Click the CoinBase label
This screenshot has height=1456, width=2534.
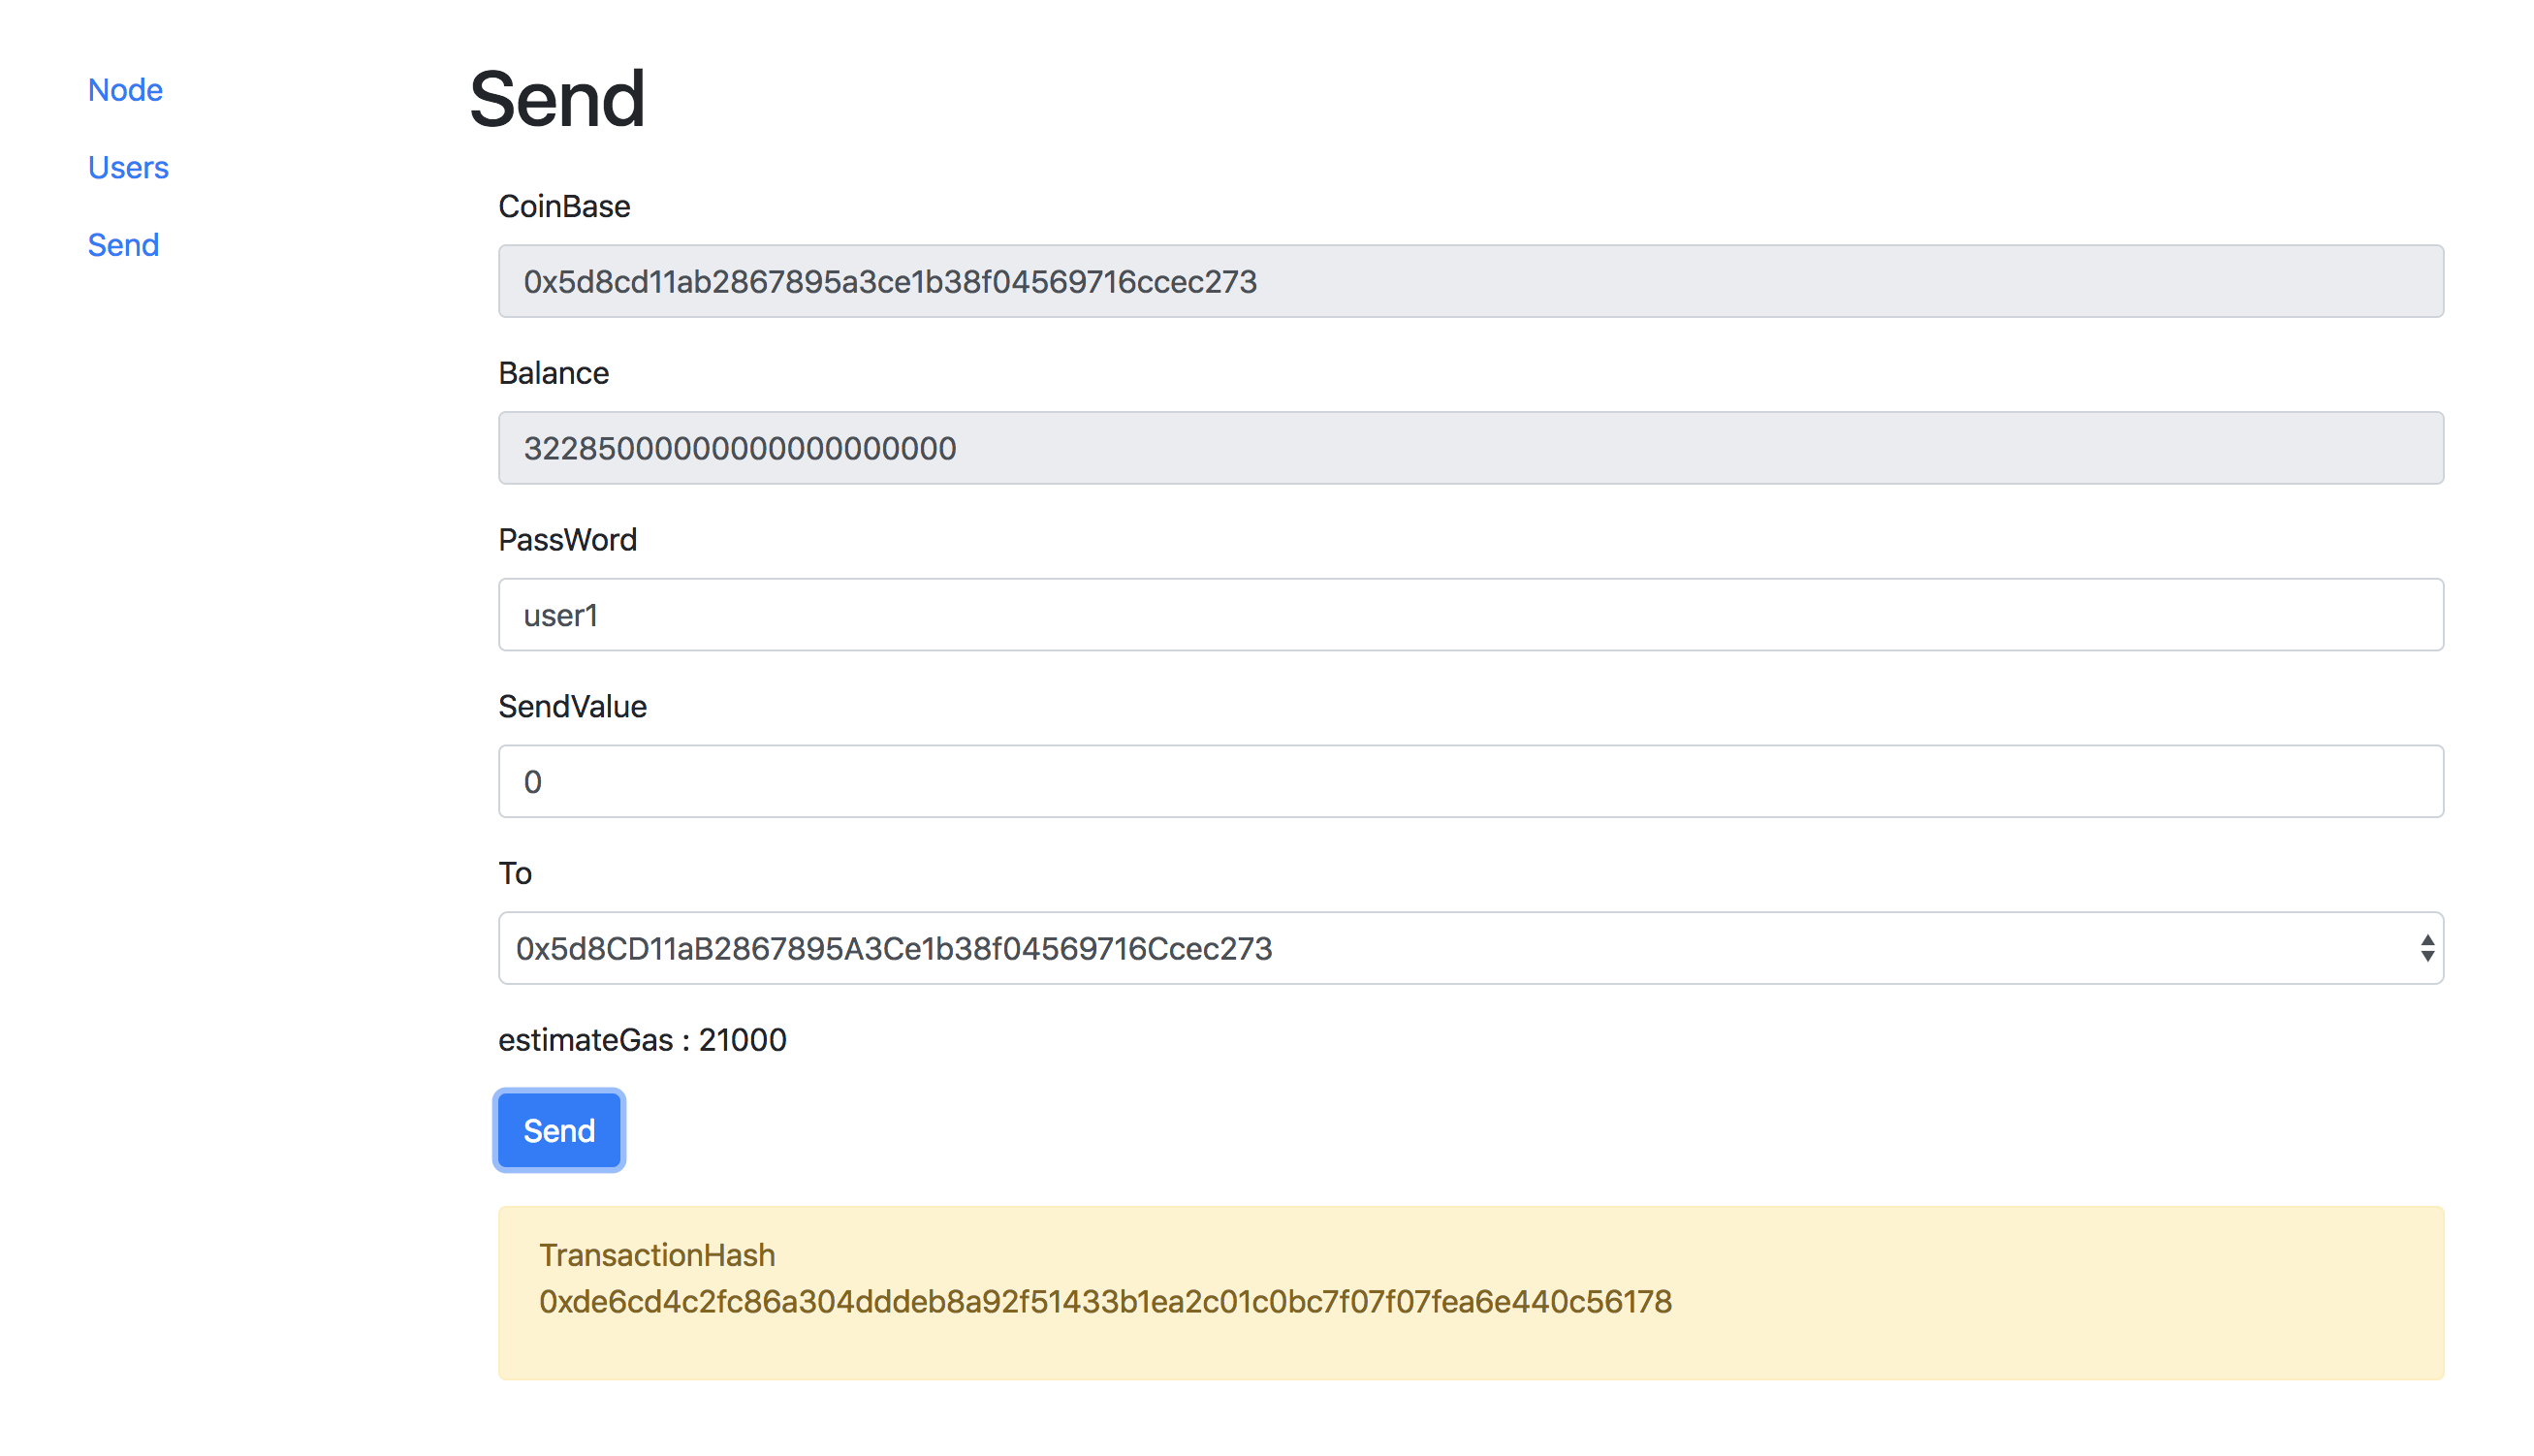click(x=564, y=206)
